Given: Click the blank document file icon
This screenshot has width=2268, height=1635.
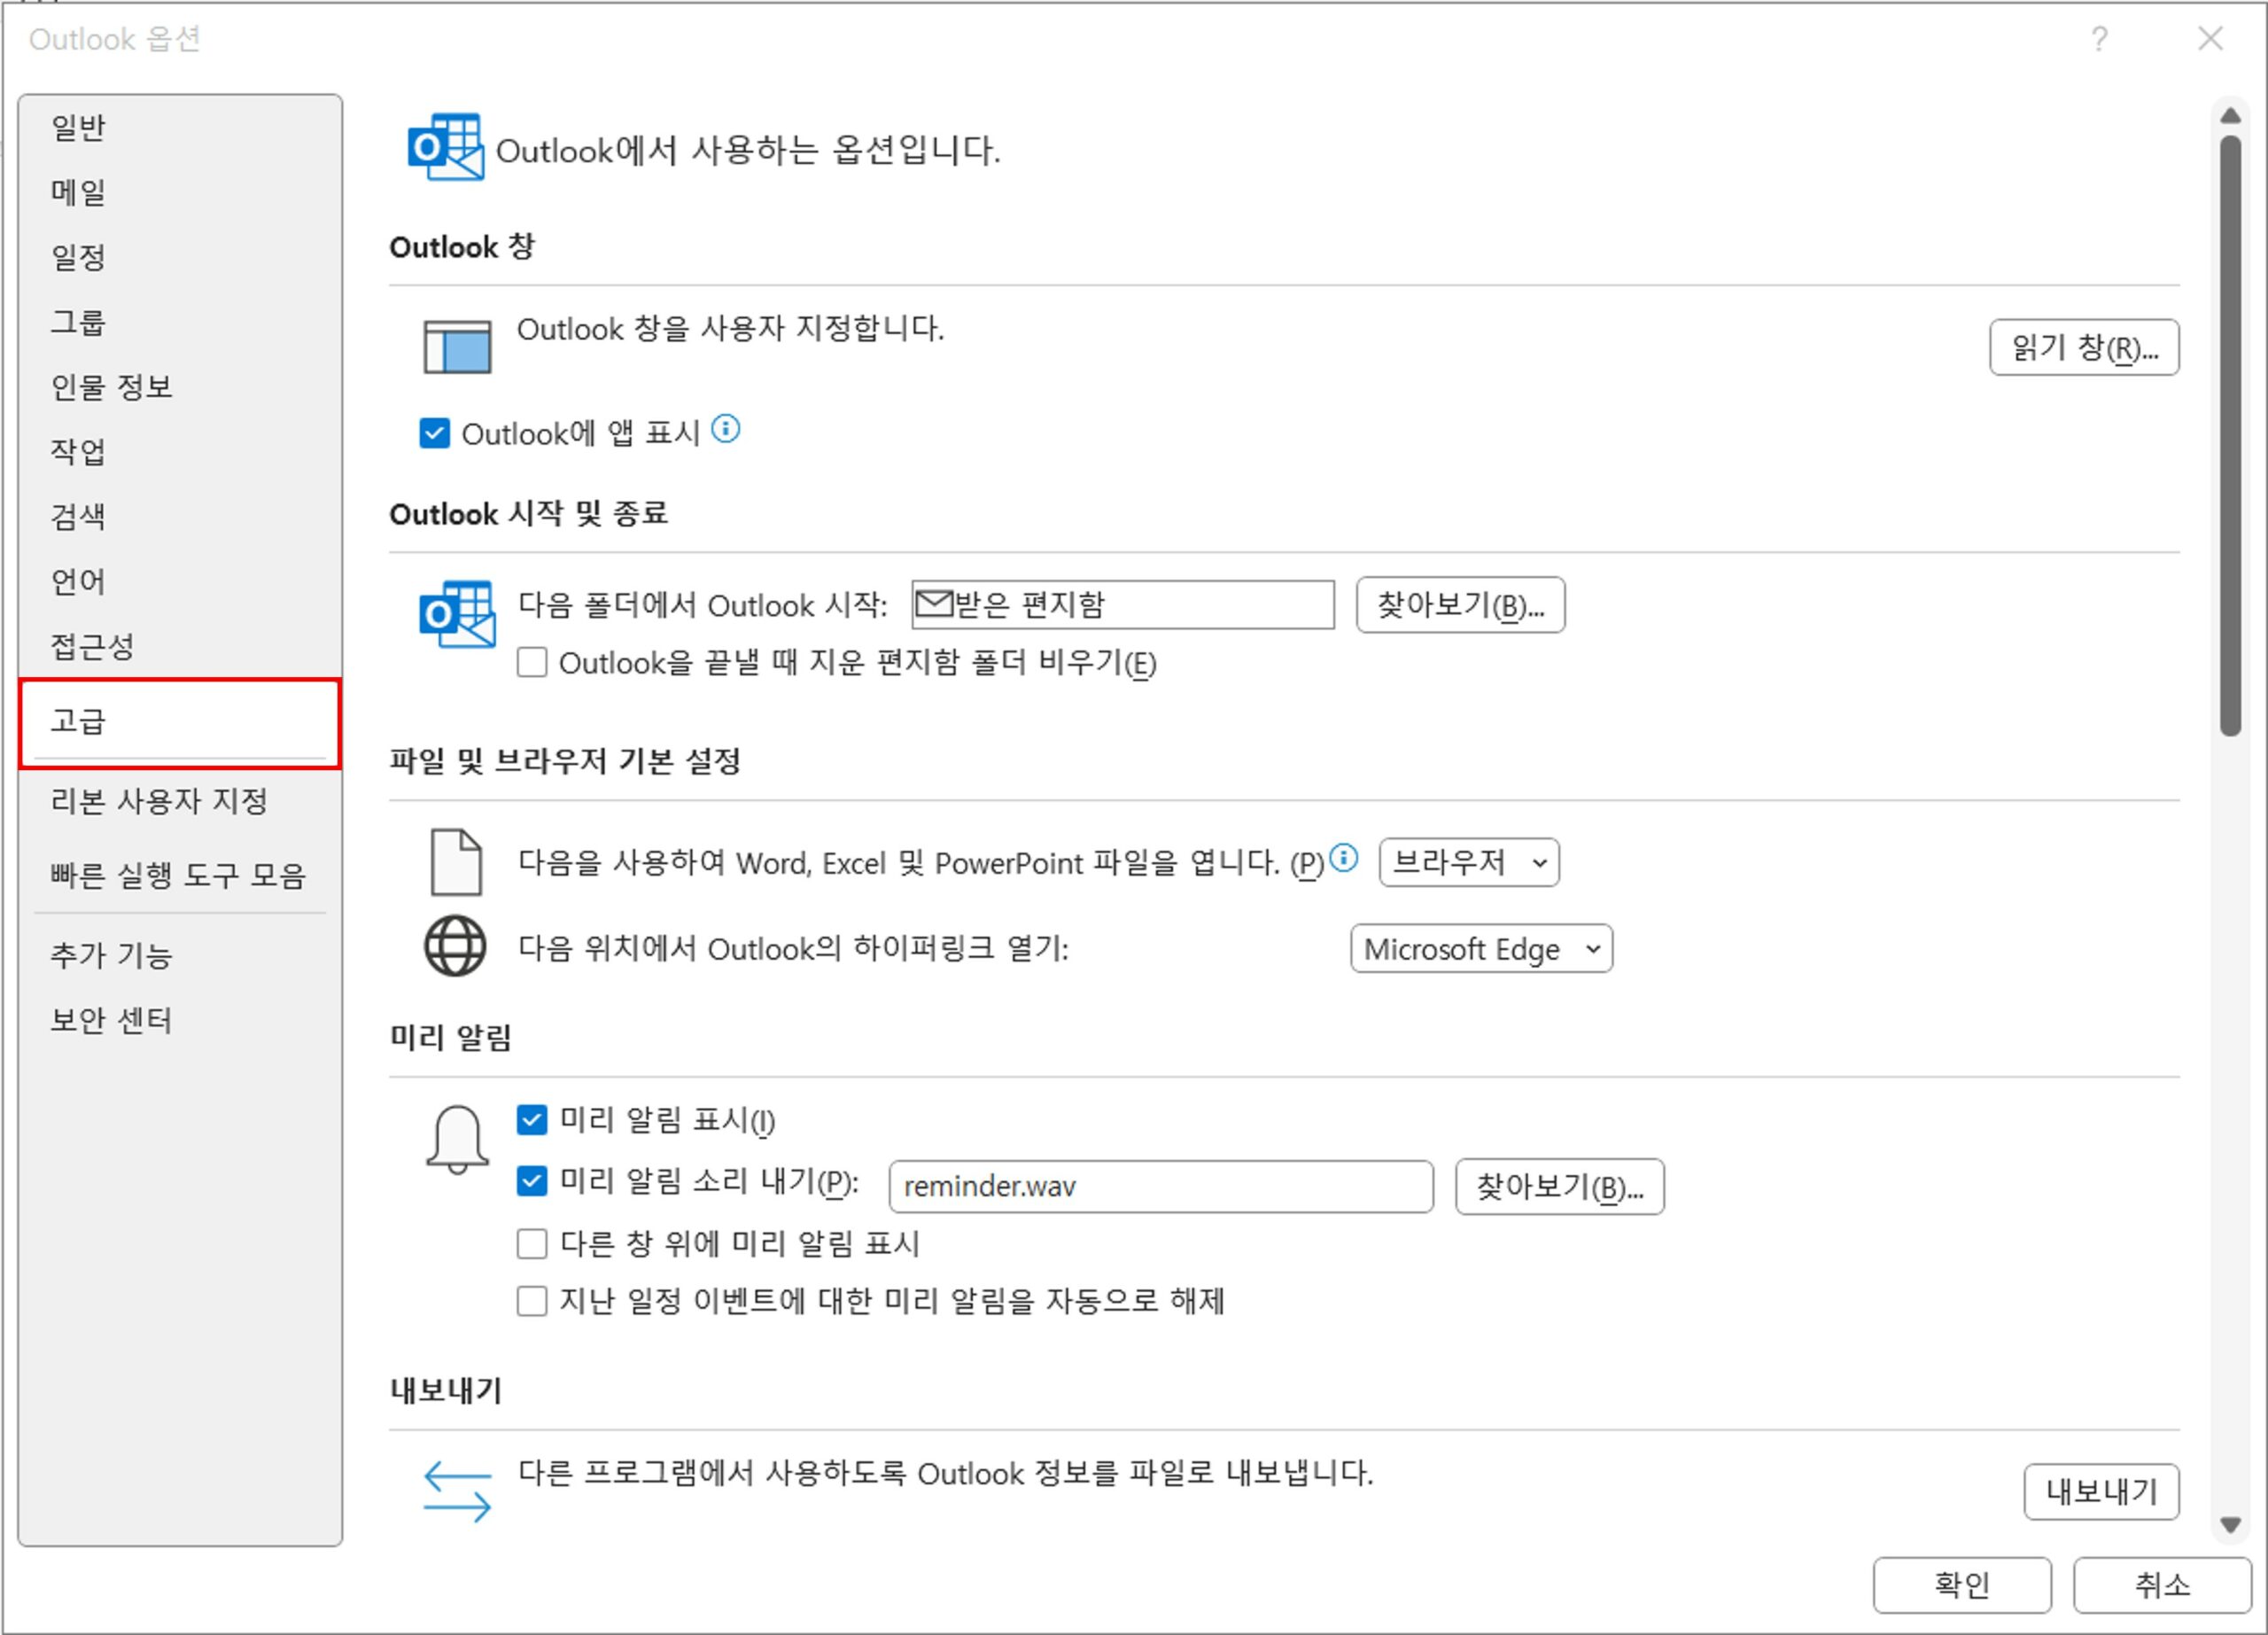Looking at the screenshot, I should pos(456,862).
